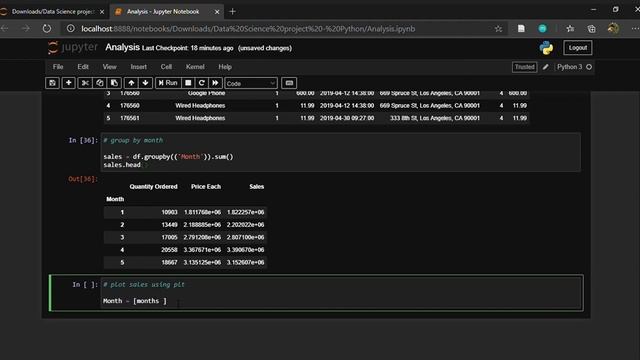Click the Jupyter logo

coord(73,47)
